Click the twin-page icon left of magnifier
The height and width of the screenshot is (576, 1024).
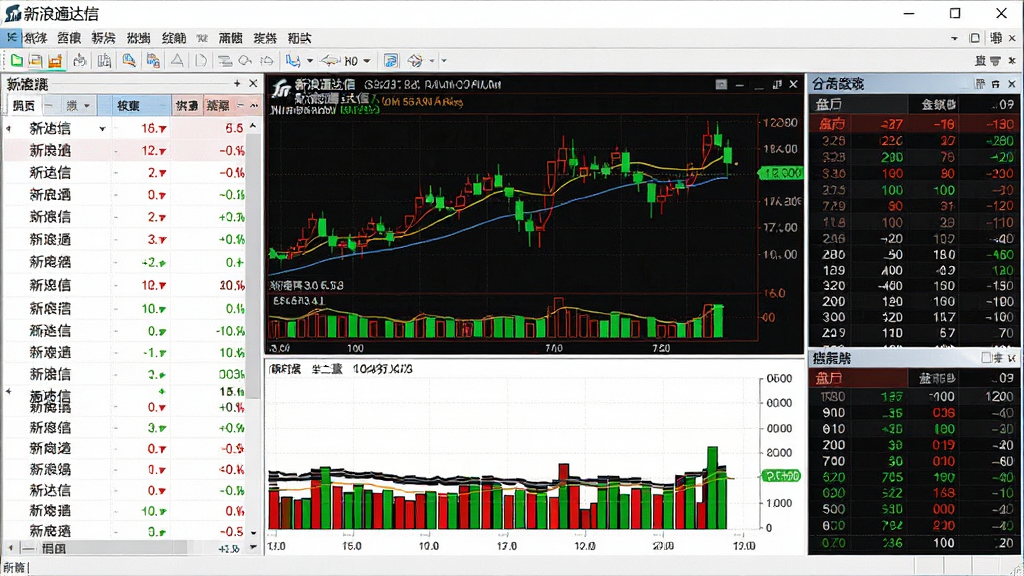click(104, 61)
